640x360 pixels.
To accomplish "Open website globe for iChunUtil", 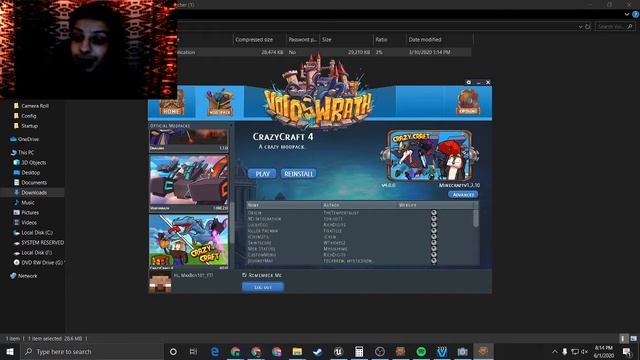I will (x=434, y=237).
